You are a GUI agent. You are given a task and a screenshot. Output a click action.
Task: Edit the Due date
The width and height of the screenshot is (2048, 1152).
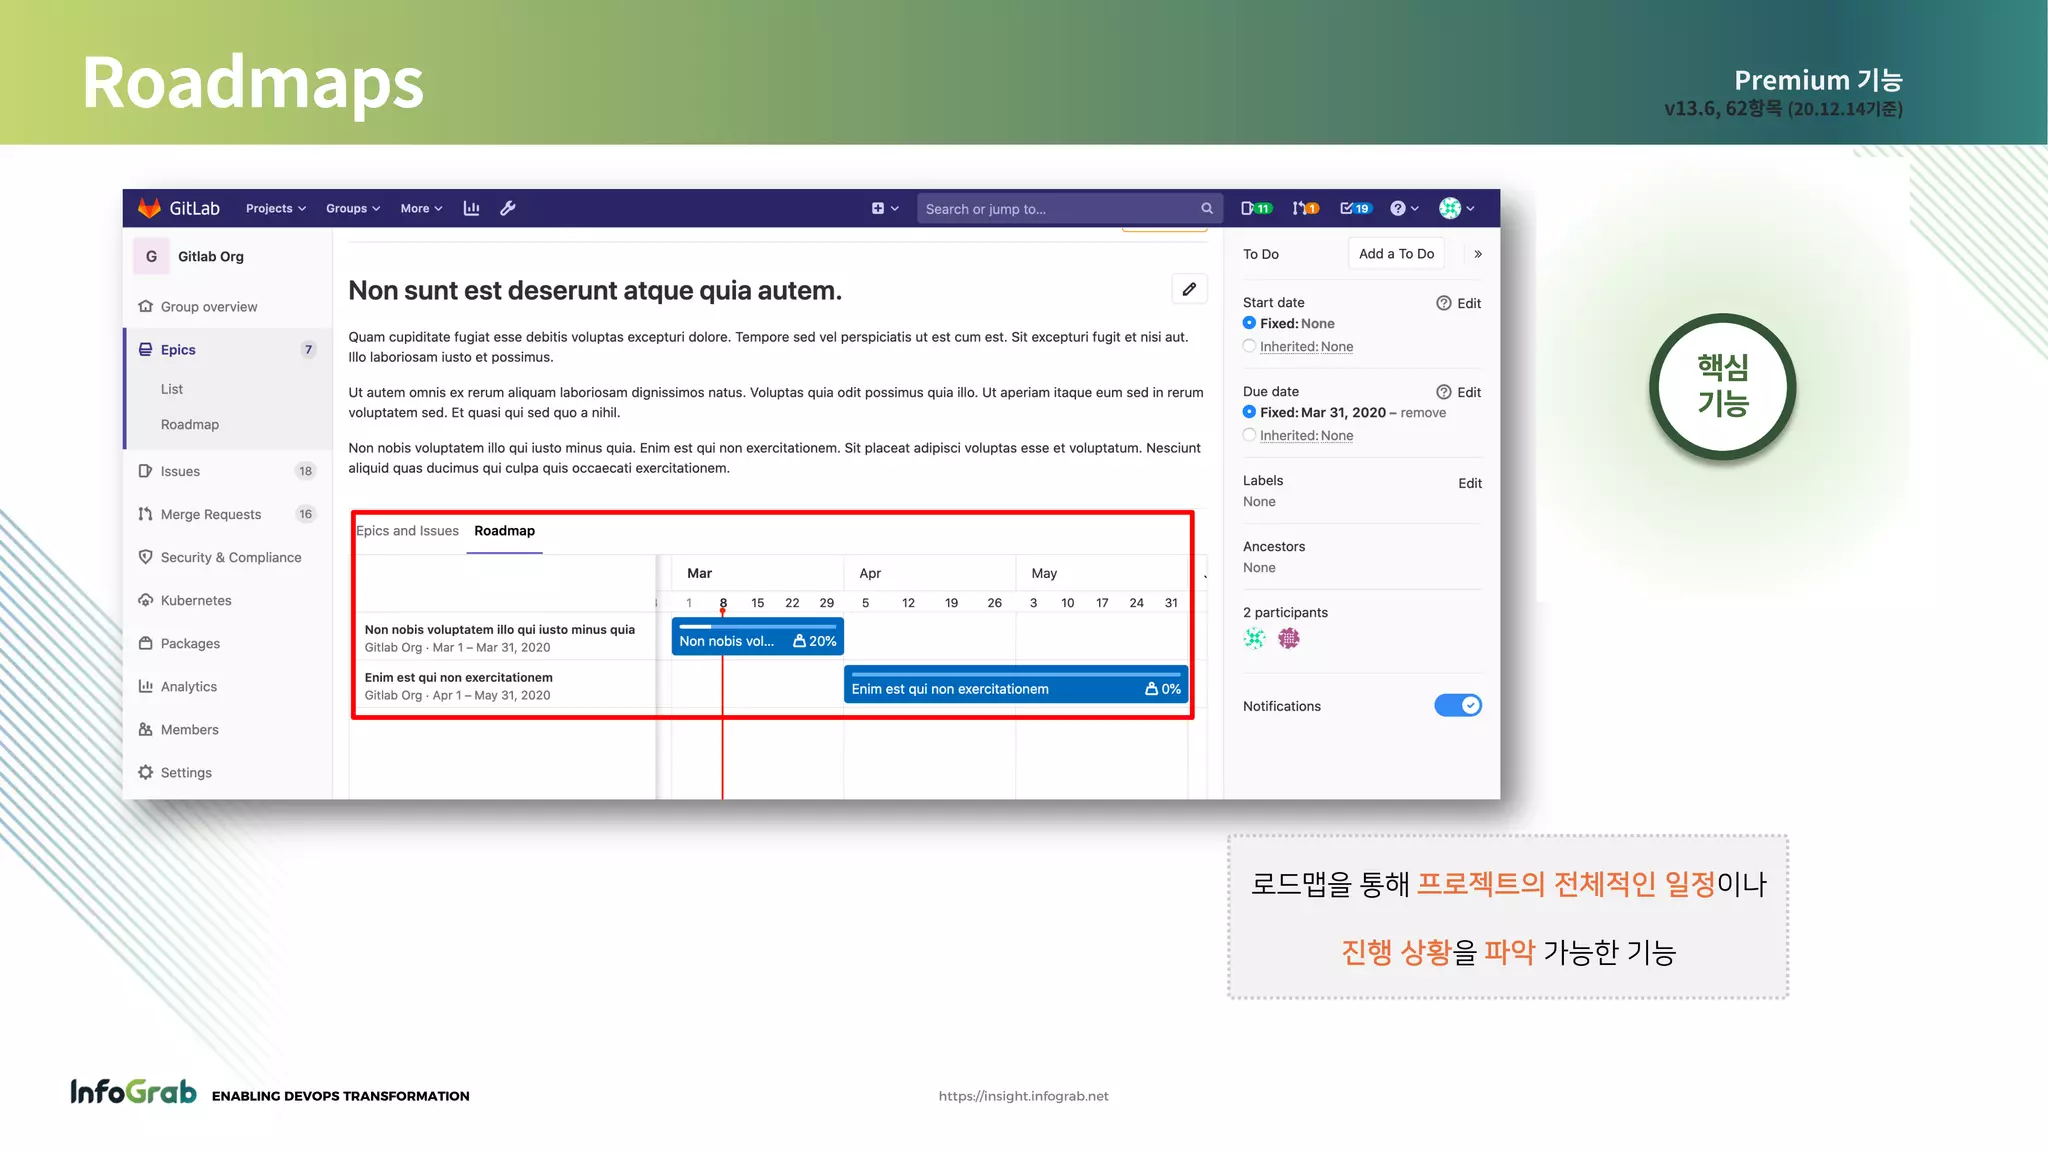click(x=1469, y=392)
